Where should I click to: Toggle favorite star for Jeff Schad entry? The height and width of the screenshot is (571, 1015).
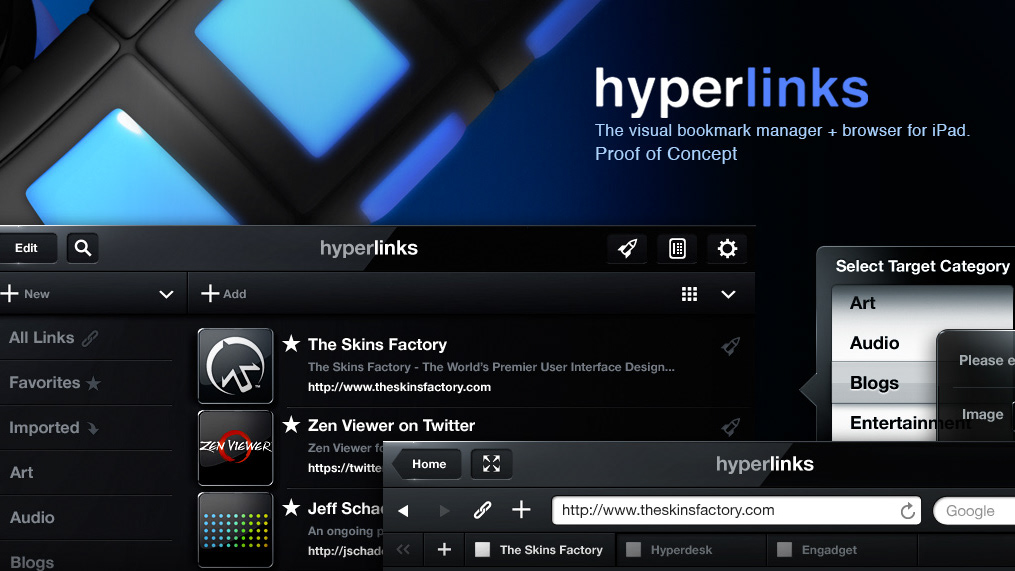click(291, 508)
